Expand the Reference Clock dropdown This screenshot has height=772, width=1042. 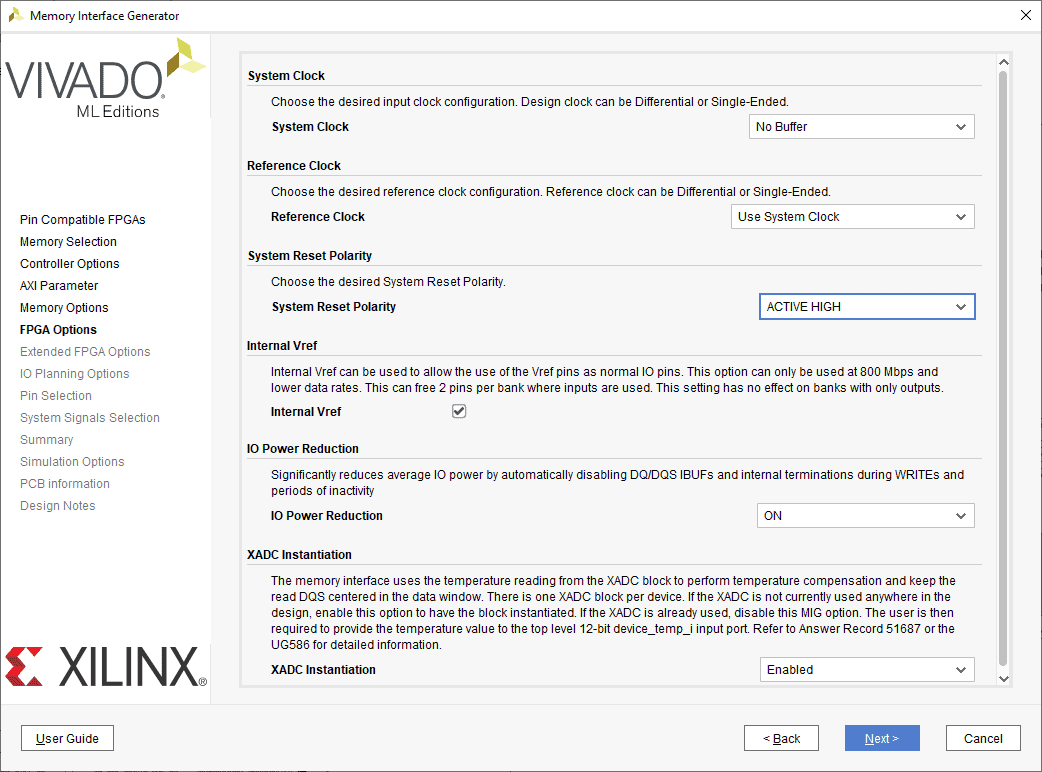click(x=852, y=217)
